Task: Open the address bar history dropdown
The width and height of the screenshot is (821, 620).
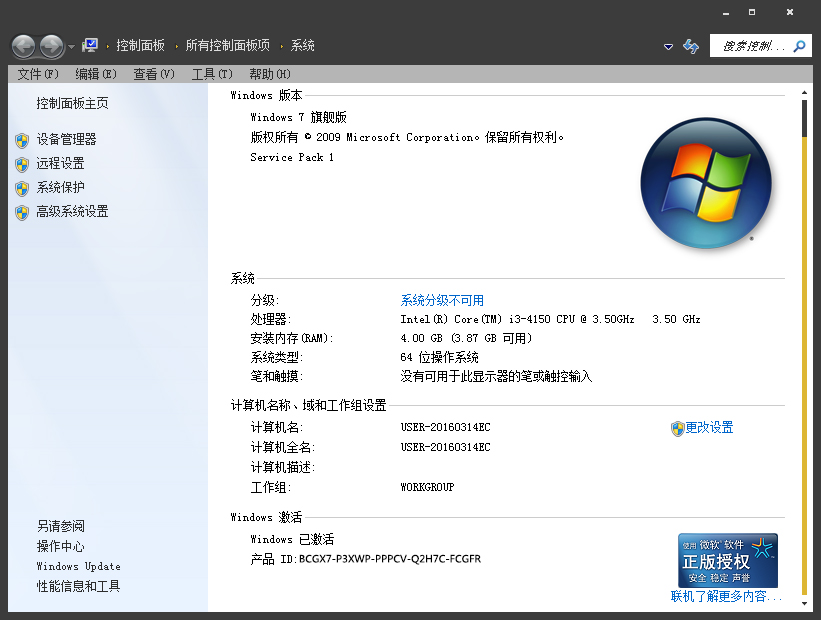Action: 668,46
